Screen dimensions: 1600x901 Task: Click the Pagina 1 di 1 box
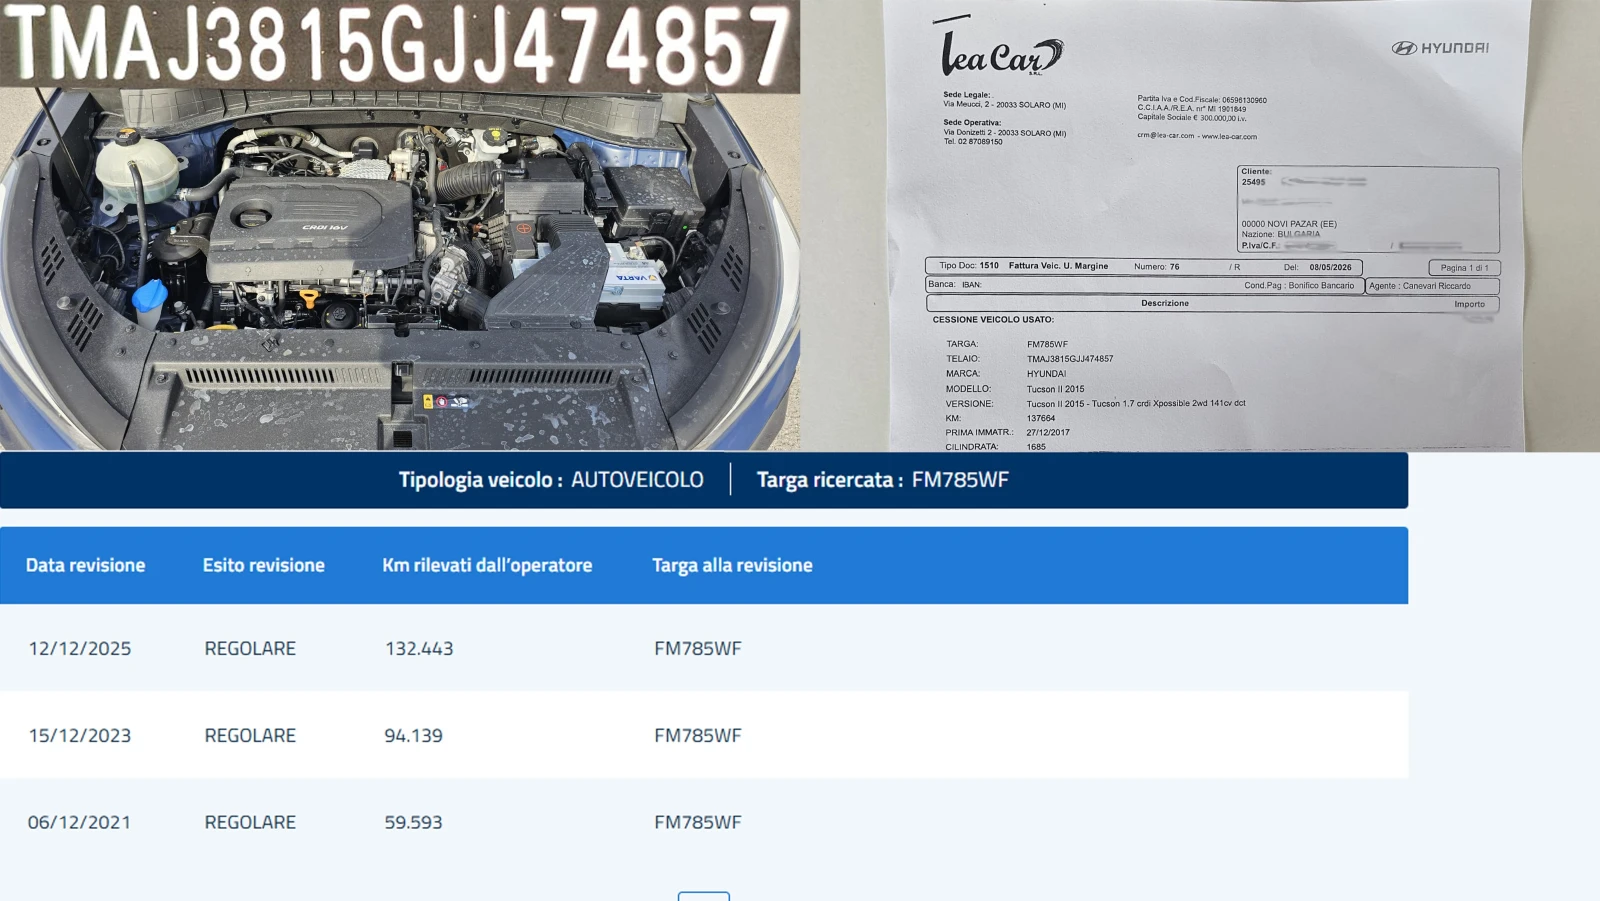pyautogui.click(x=1465, y=267)
